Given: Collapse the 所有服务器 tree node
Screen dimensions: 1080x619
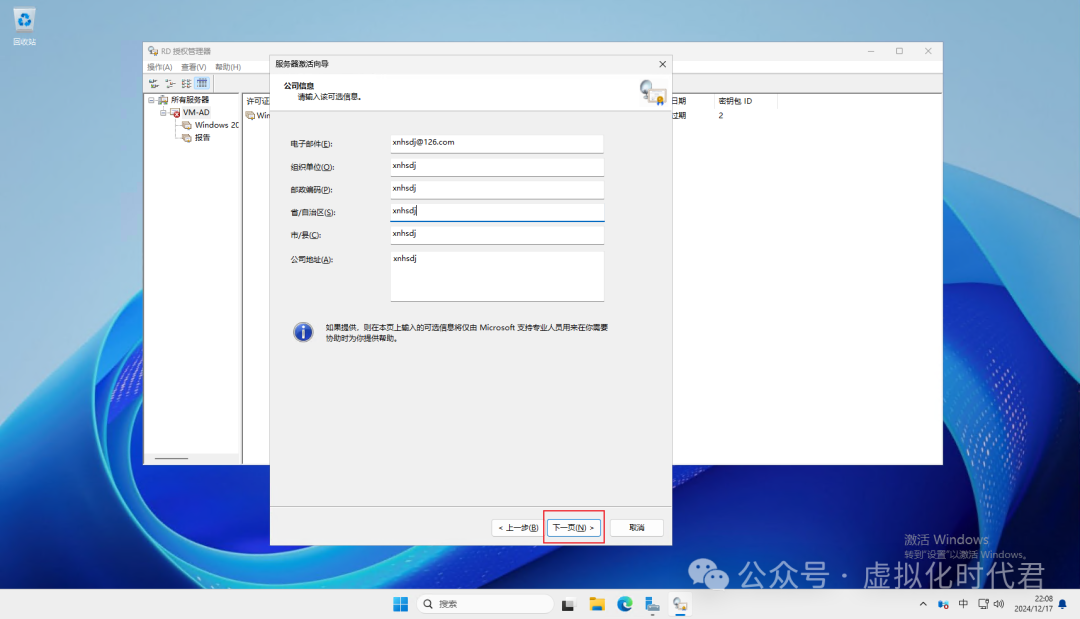Looking at the screenshot, I should coord(151,100).
